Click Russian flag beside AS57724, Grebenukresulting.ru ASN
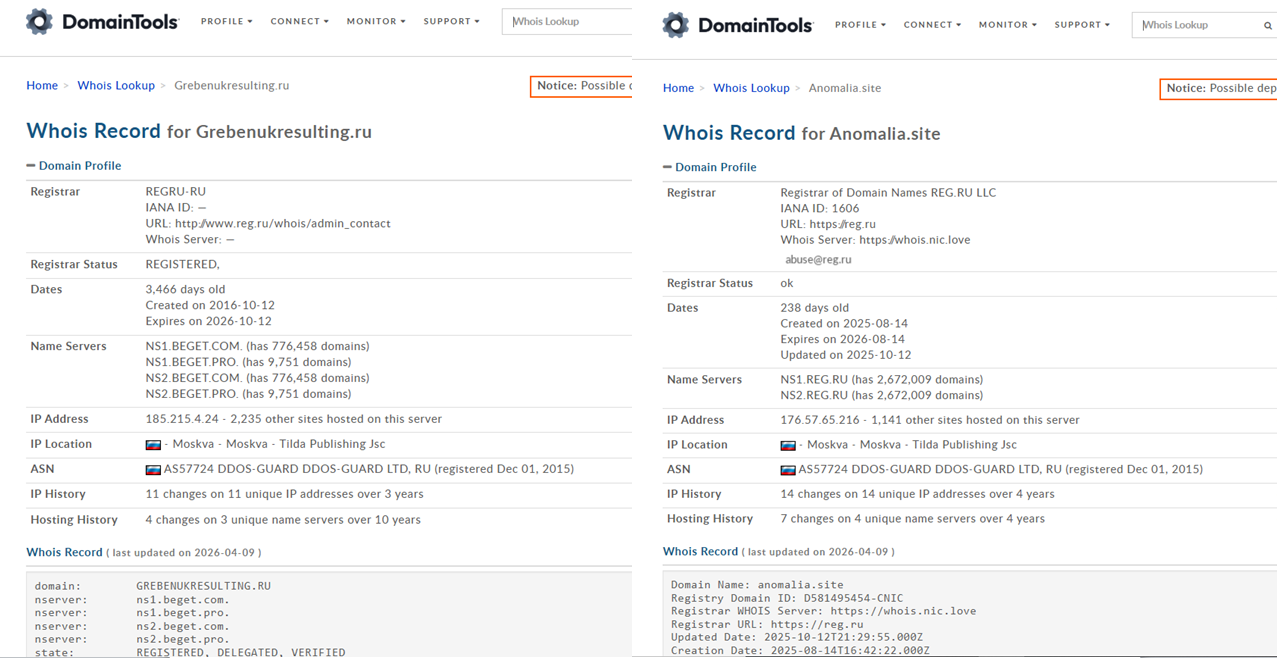 point(153,470)
